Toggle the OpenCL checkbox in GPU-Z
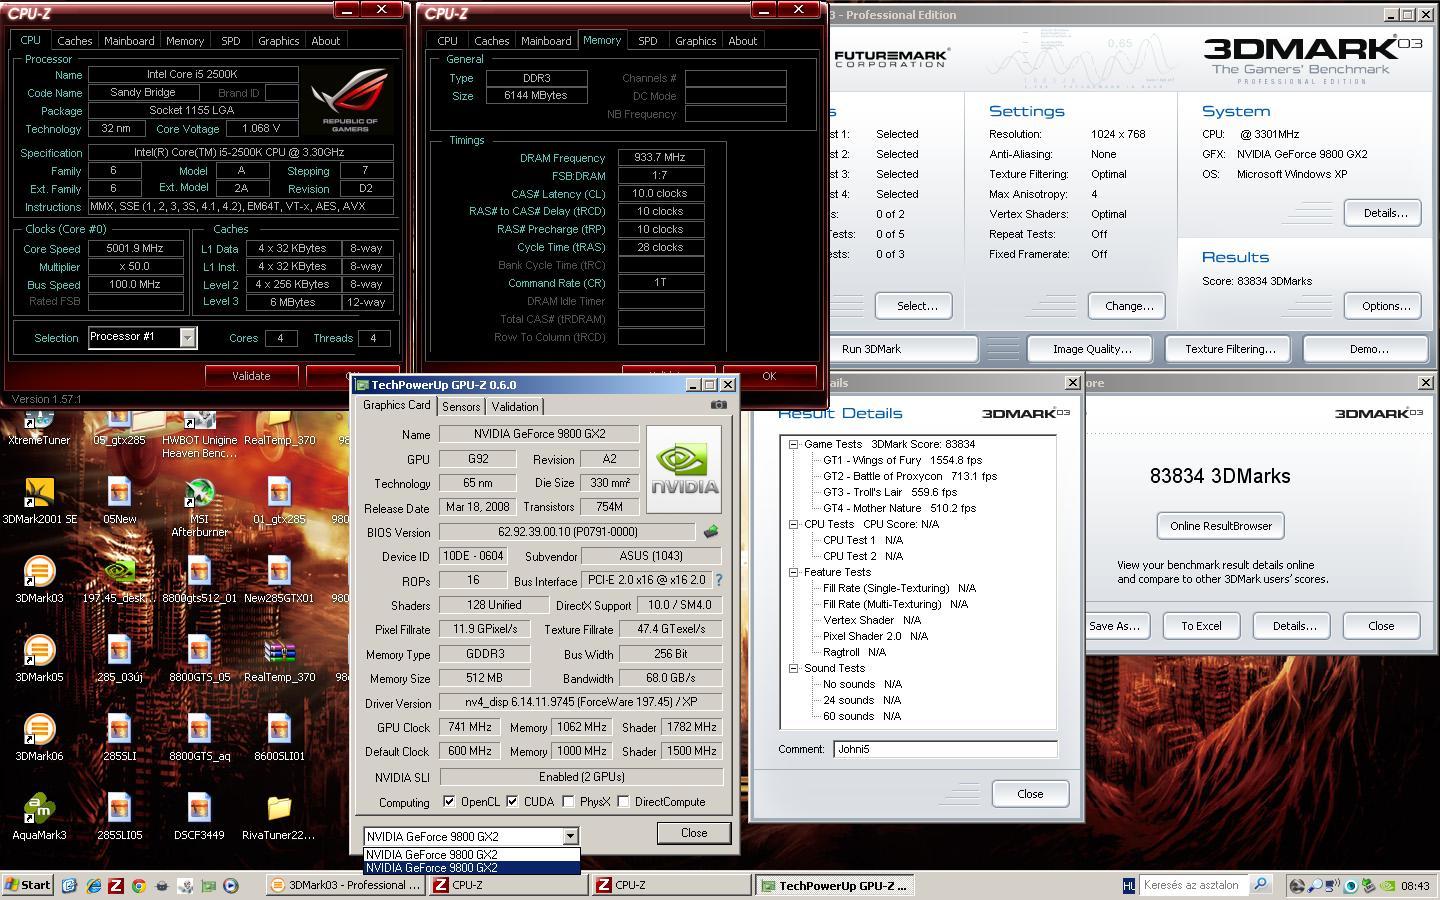 [449, 802]
